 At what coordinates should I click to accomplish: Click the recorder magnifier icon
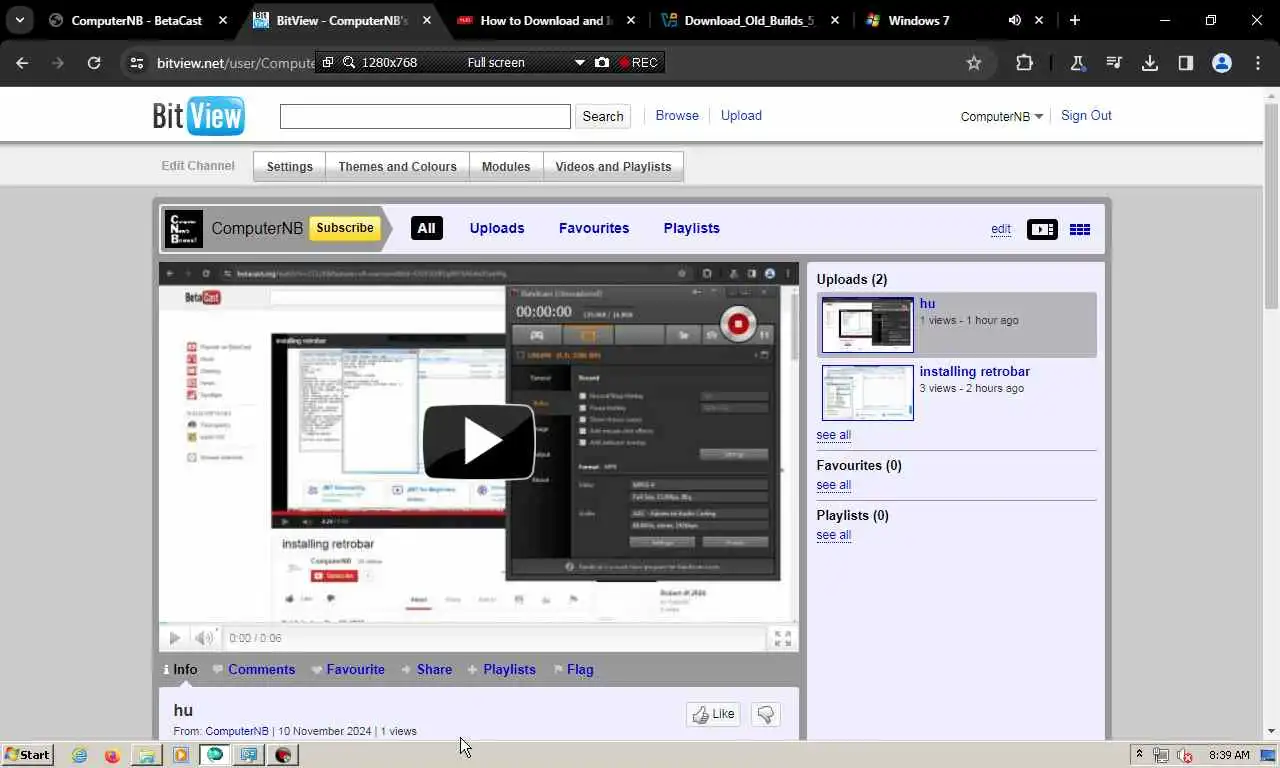[x=349, y=62]
